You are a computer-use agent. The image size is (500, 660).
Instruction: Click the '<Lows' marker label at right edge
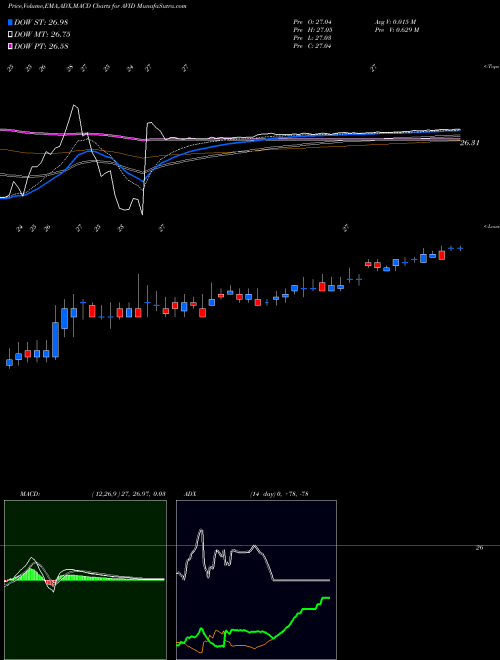(492, 227)
